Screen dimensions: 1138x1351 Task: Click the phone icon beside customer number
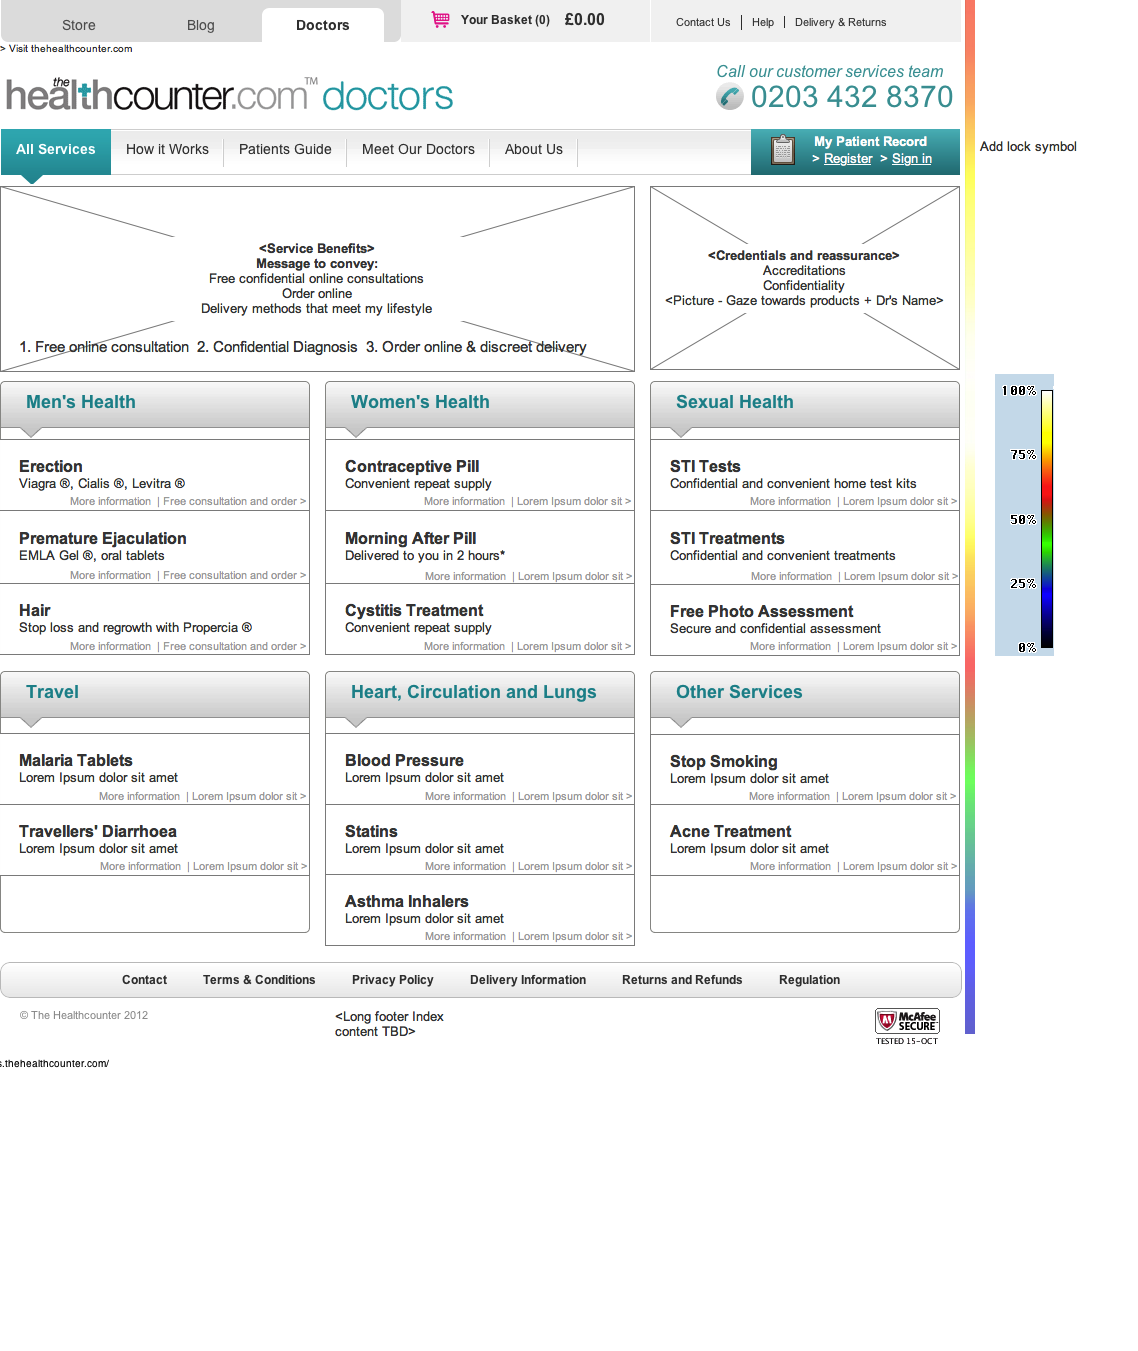[x=730, y=97]
